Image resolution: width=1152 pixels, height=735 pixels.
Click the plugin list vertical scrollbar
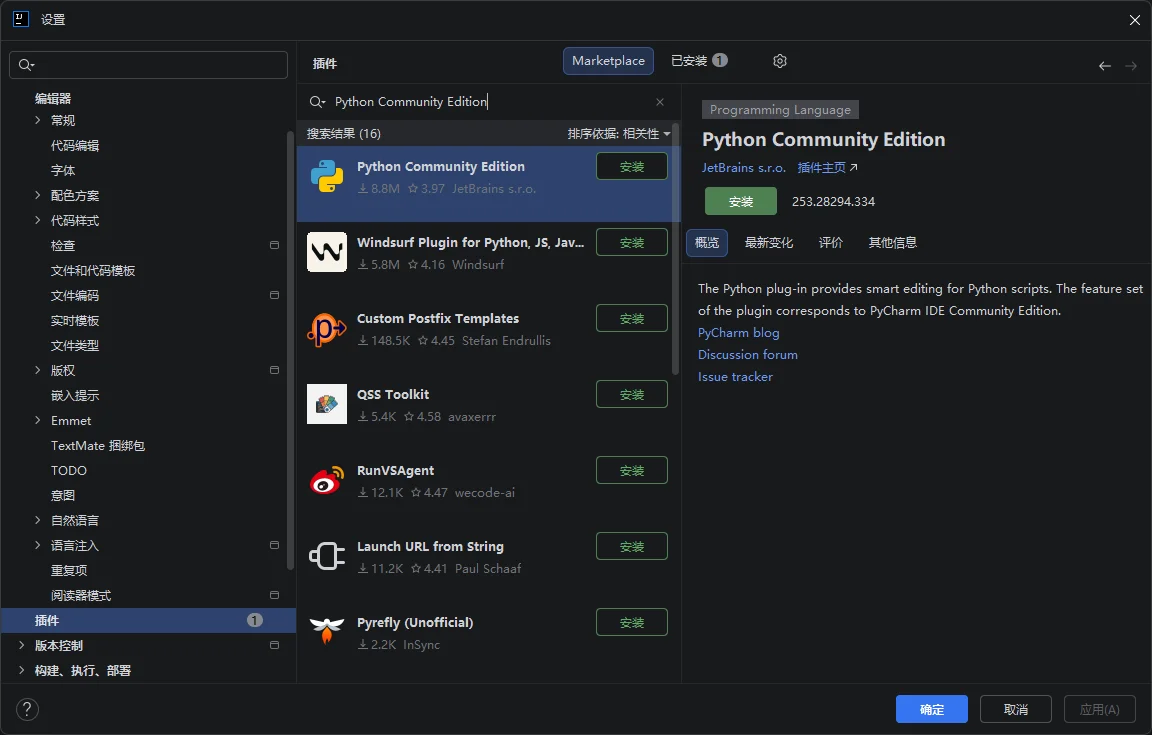(x=676, y=250)
